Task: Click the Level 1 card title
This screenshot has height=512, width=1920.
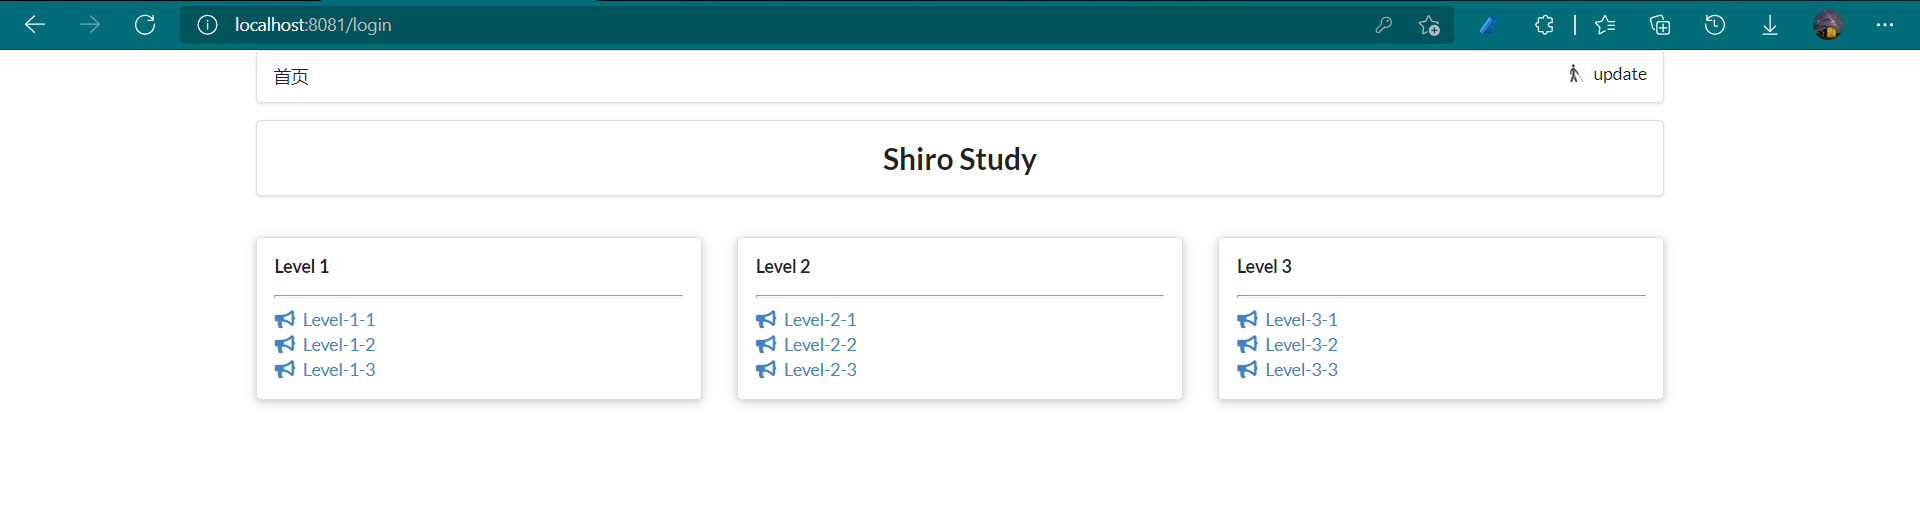Action: click(302, 267)
